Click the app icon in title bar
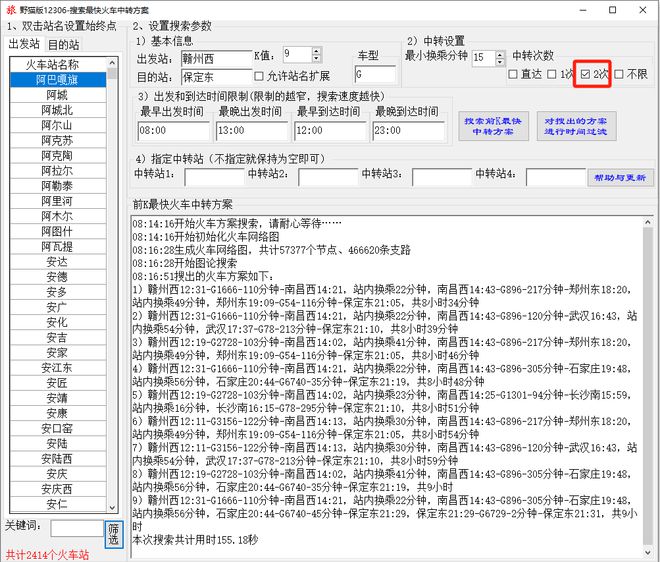 tap(11, 9)
